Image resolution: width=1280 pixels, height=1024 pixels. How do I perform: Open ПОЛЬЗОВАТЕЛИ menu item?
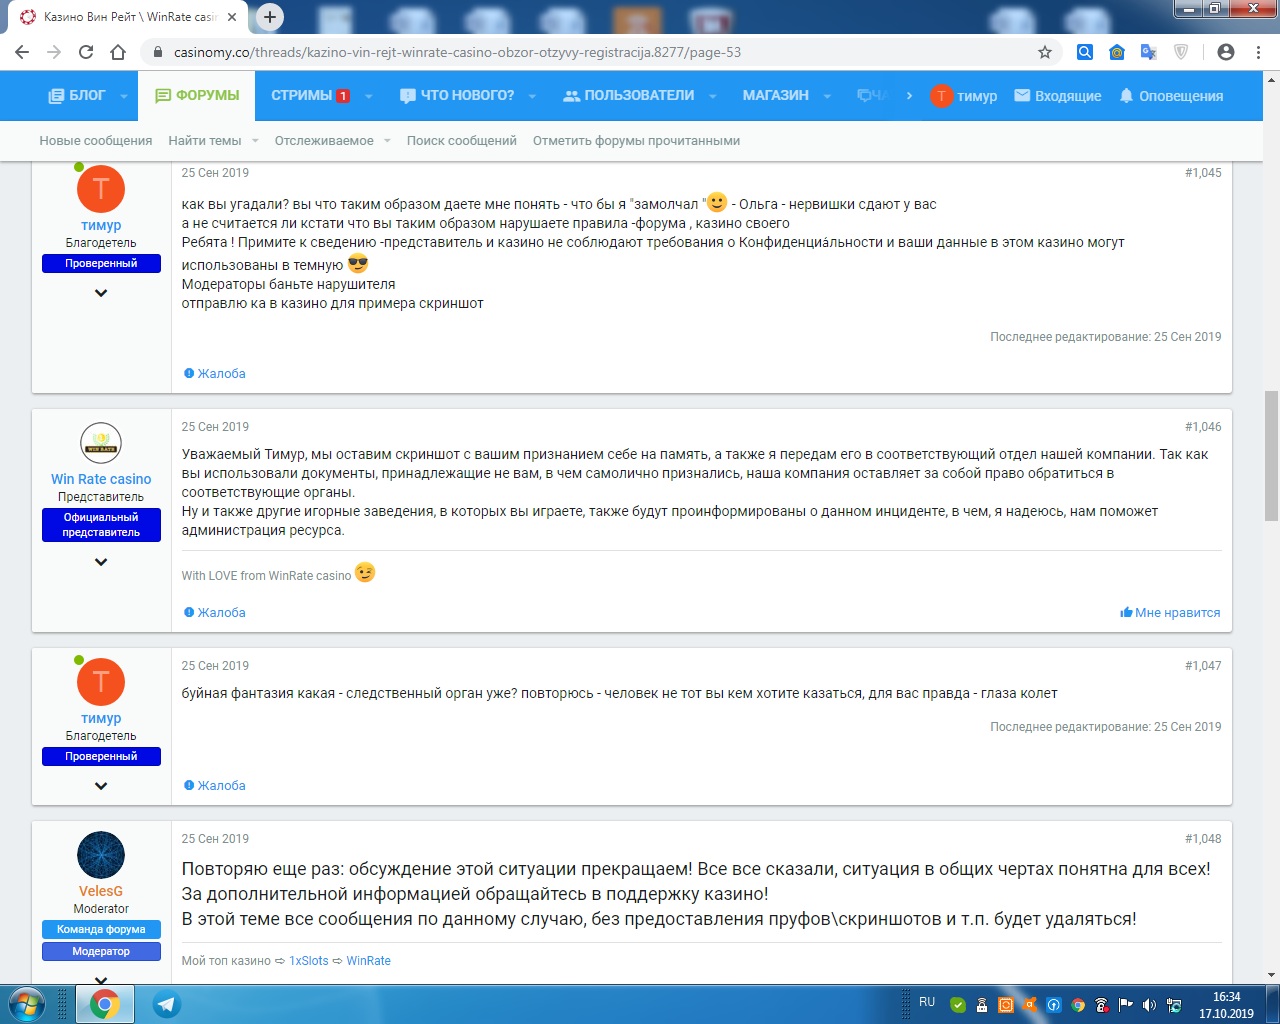click(x=629, y=96)
